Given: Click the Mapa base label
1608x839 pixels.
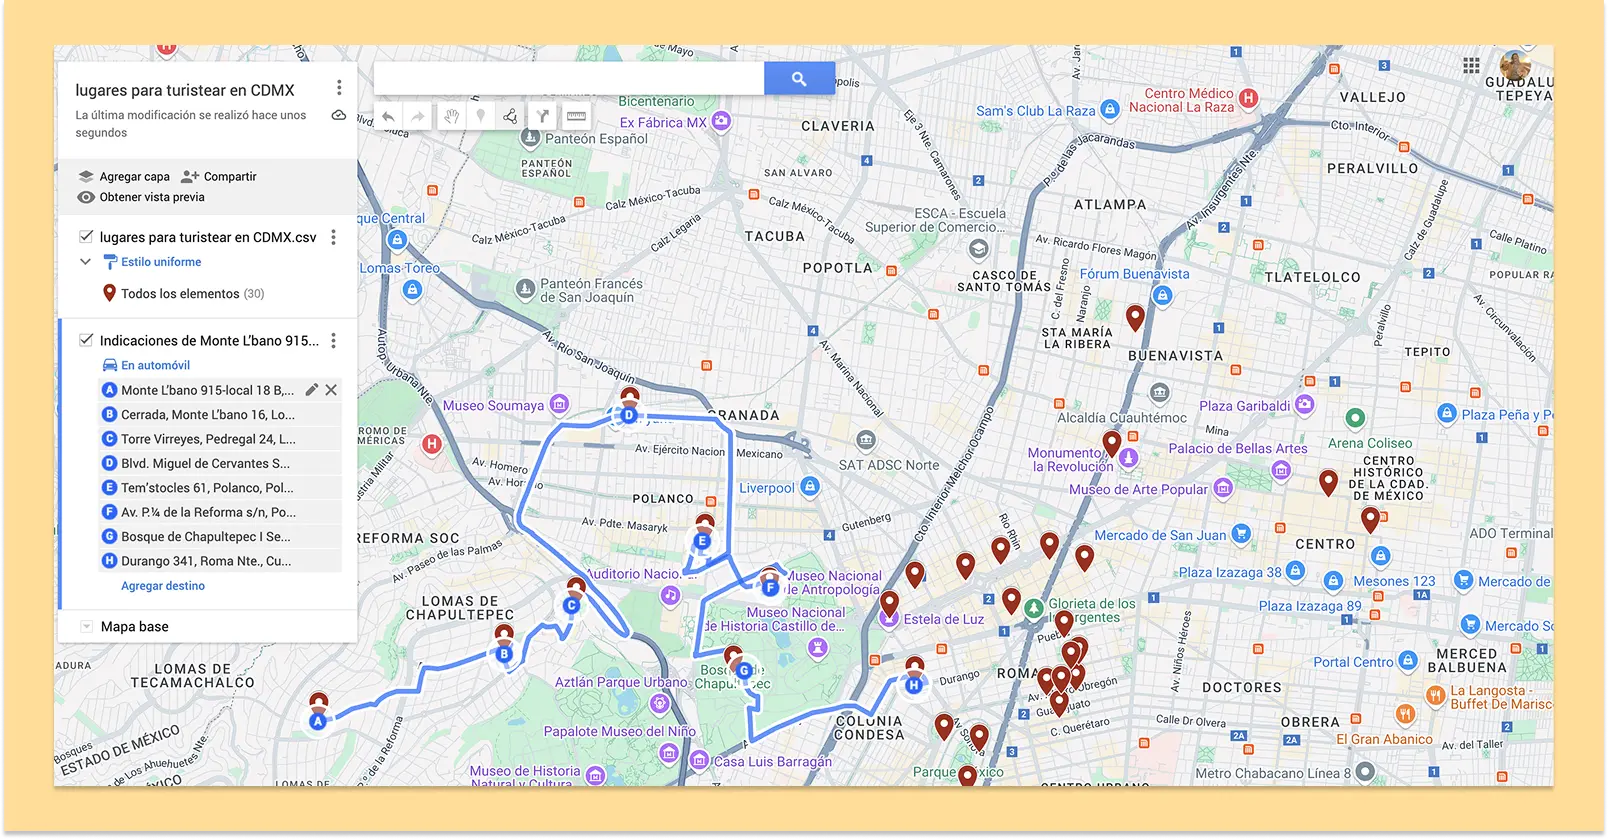Looking at the screenshot, I should tap(135, 627).
